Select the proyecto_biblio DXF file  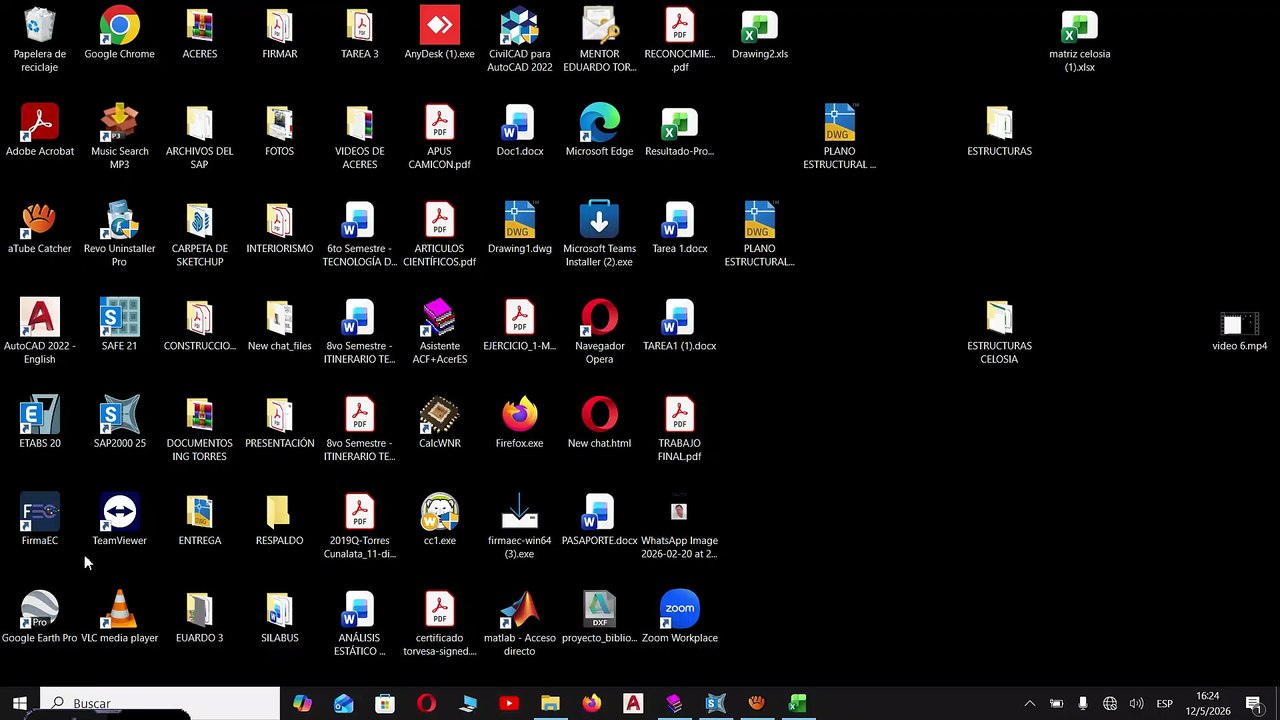[x=600, y=617]
